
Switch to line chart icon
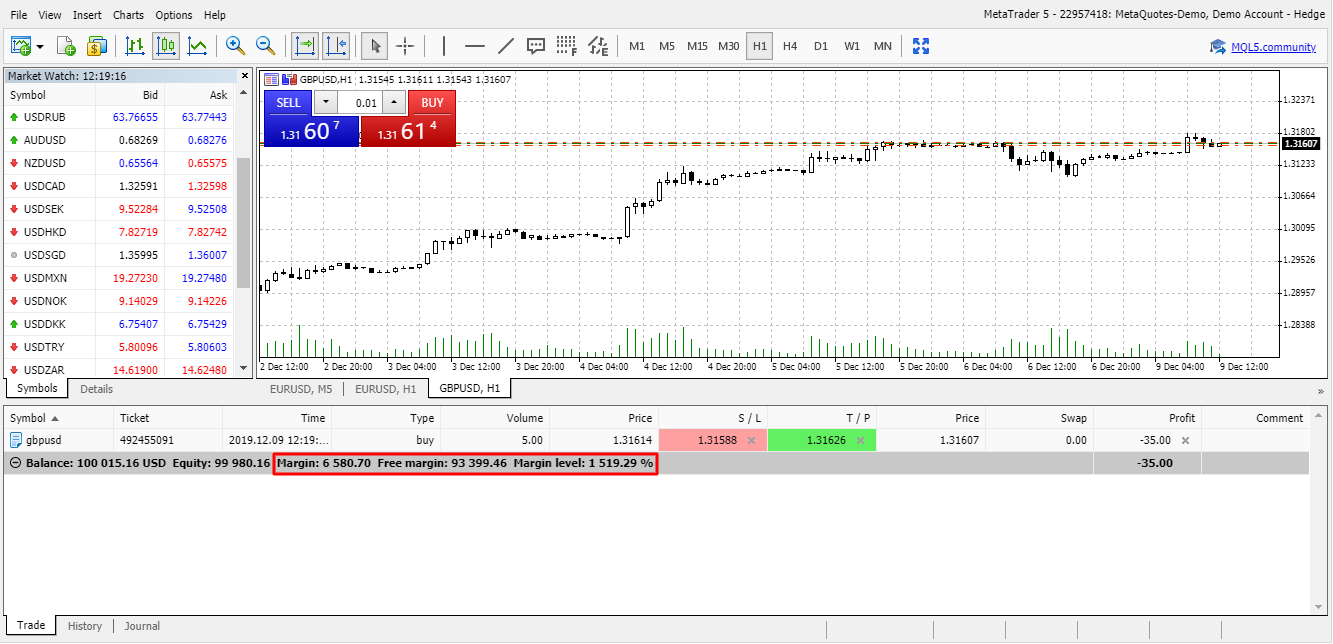(197, 46)
